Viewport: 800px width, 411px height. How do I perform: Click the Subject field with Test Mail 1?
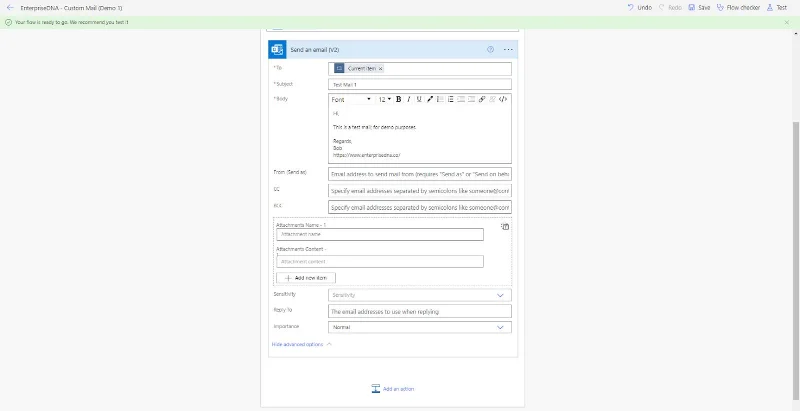coord(419,85)
